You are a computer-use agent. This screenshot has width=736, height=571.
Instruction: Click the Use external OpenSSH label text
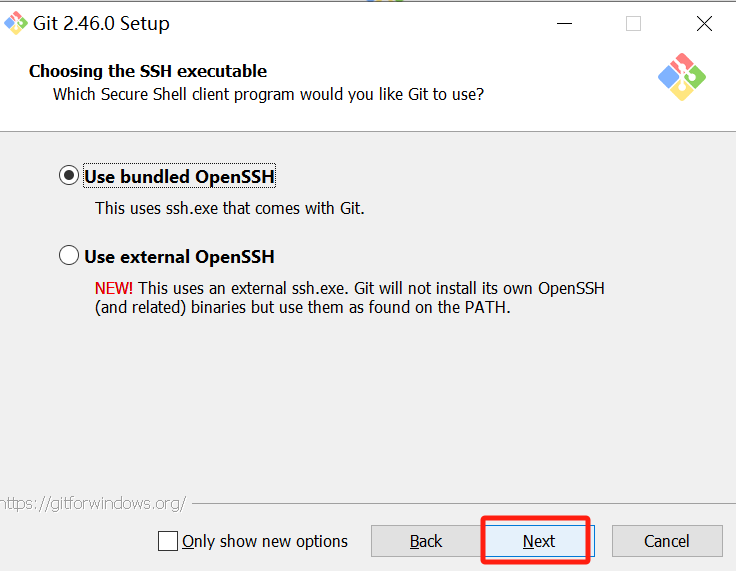[x=179, y=257]
